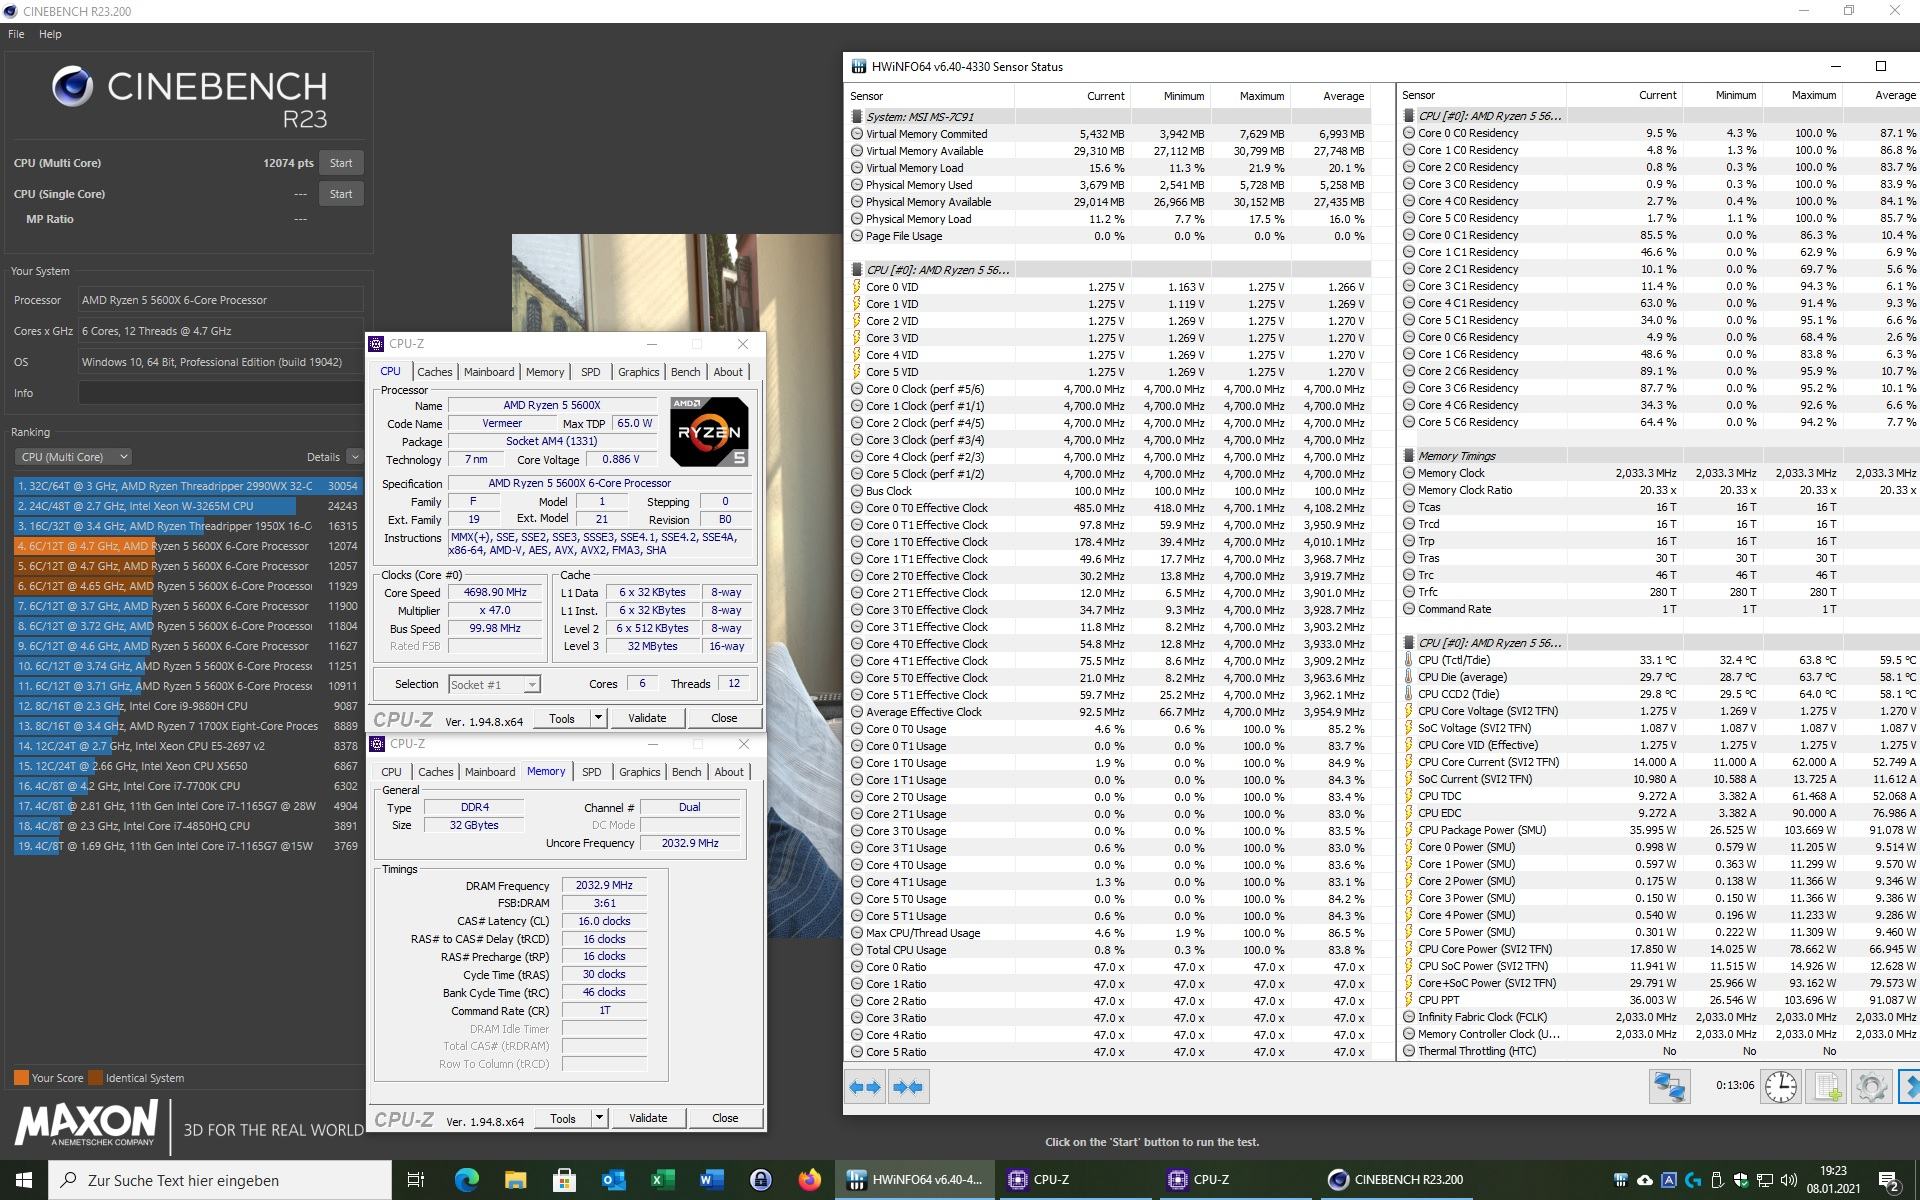This screenshot has height=1200, width=1920.
Task: Open HWiNFO sensor settings gear icon
Action: (x=1871, y=1086)
